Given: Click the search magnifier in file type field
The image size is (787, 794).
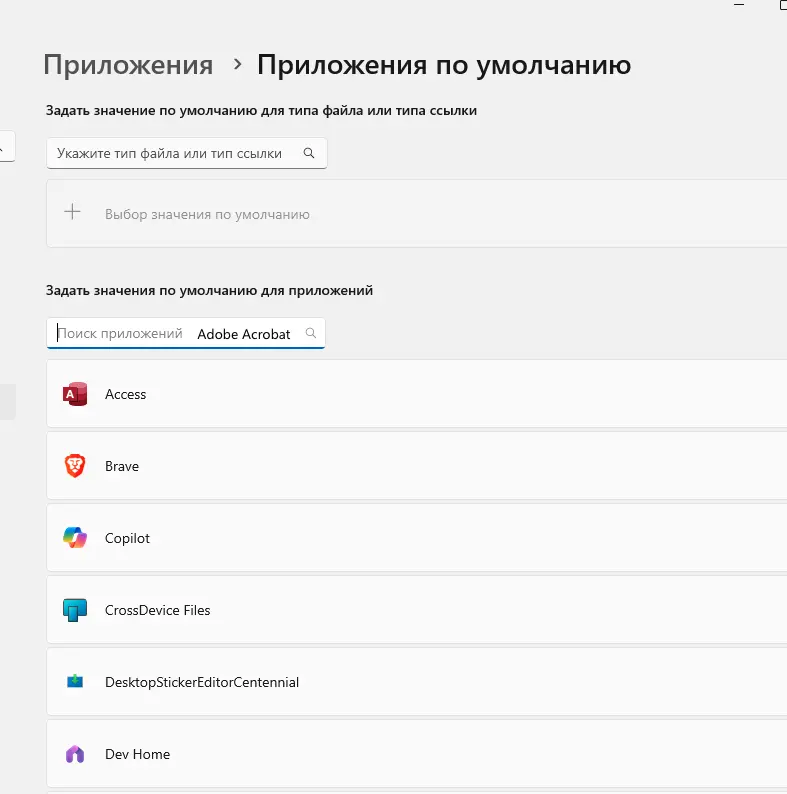Looking at the screenshot, I should coord(309,153).
